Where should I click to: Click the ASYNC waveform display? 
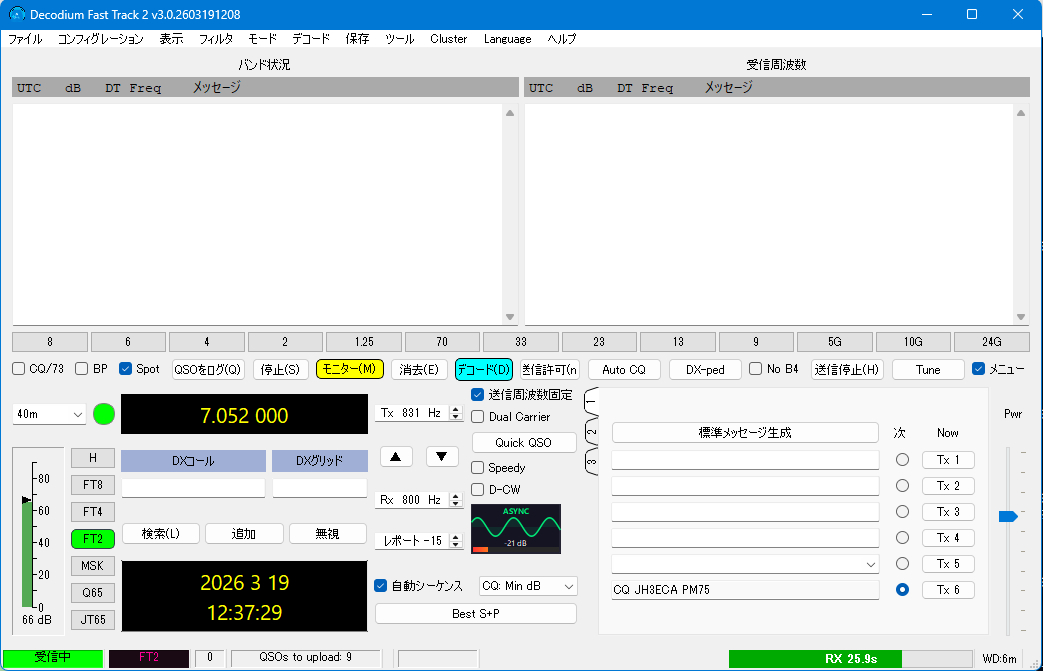point(515,528)
